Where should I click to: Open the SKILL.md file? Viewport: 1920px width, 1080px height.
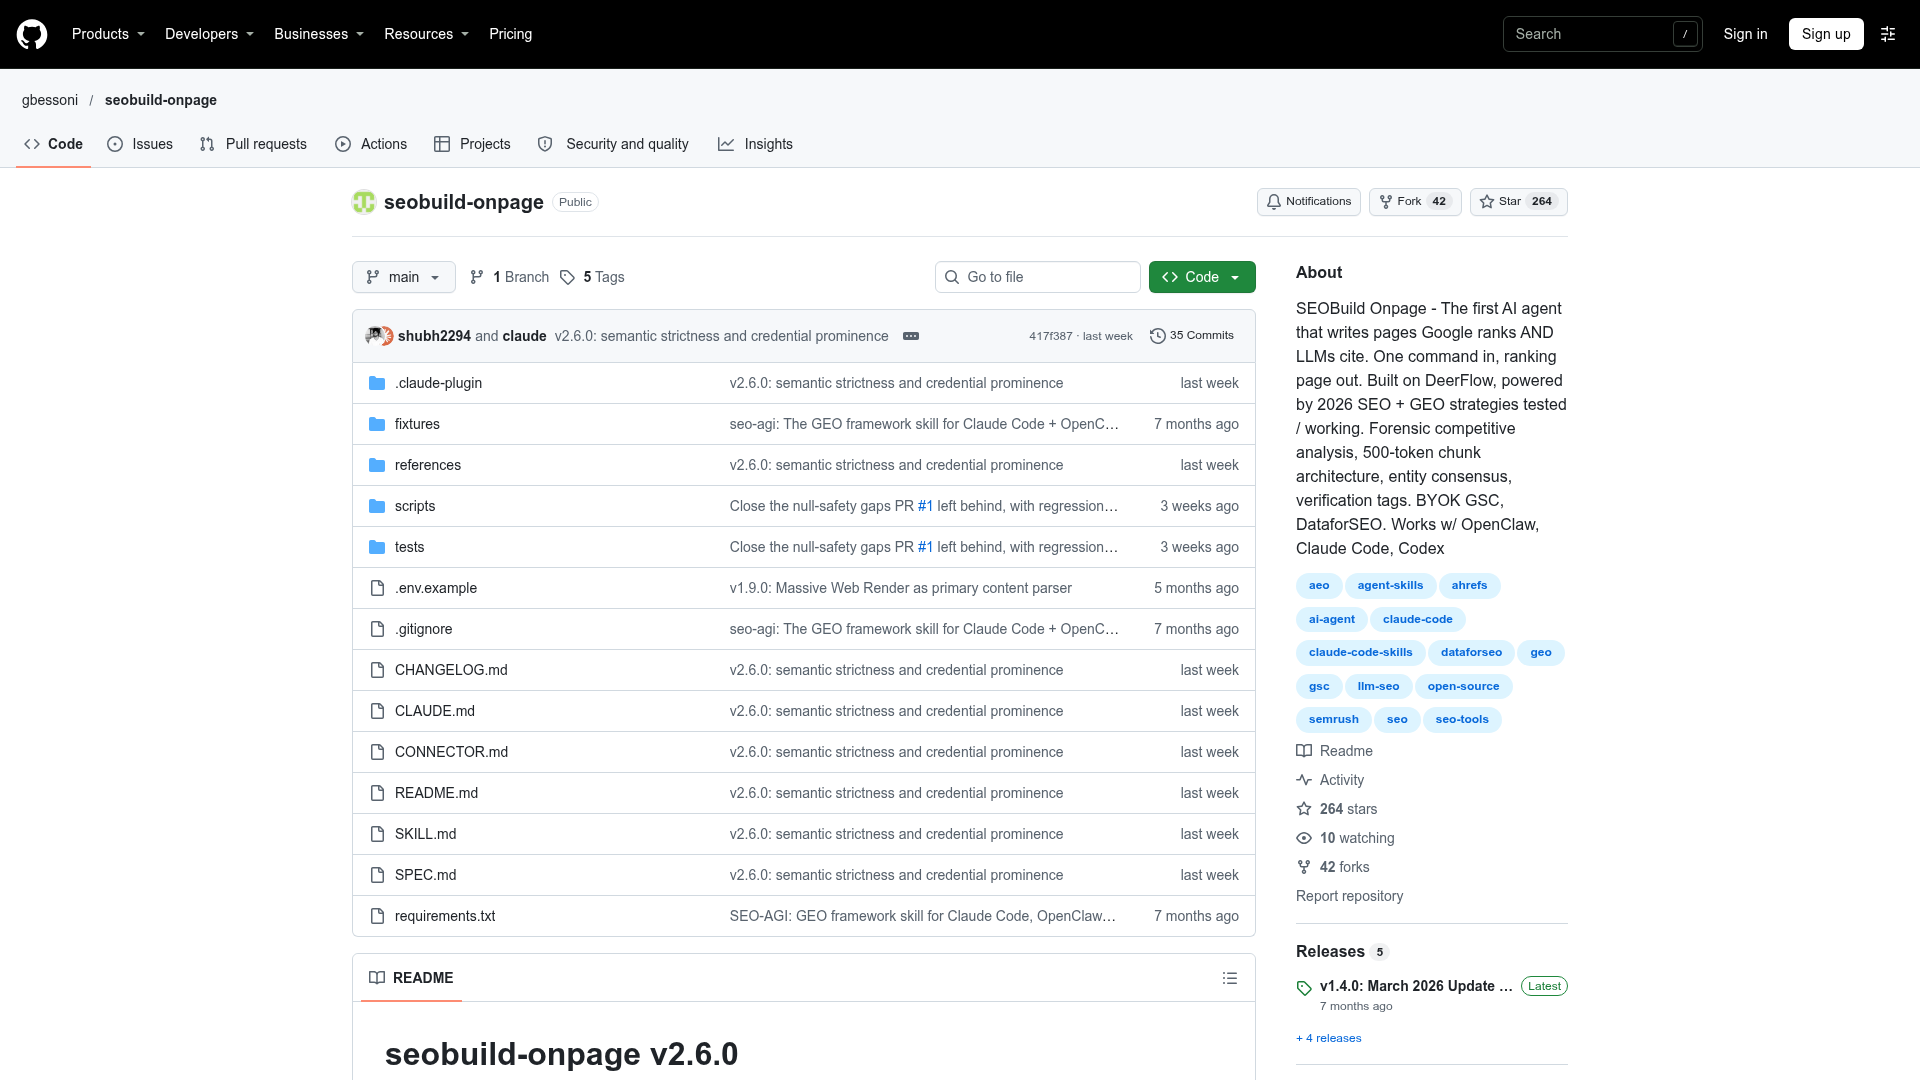[425, 834]
